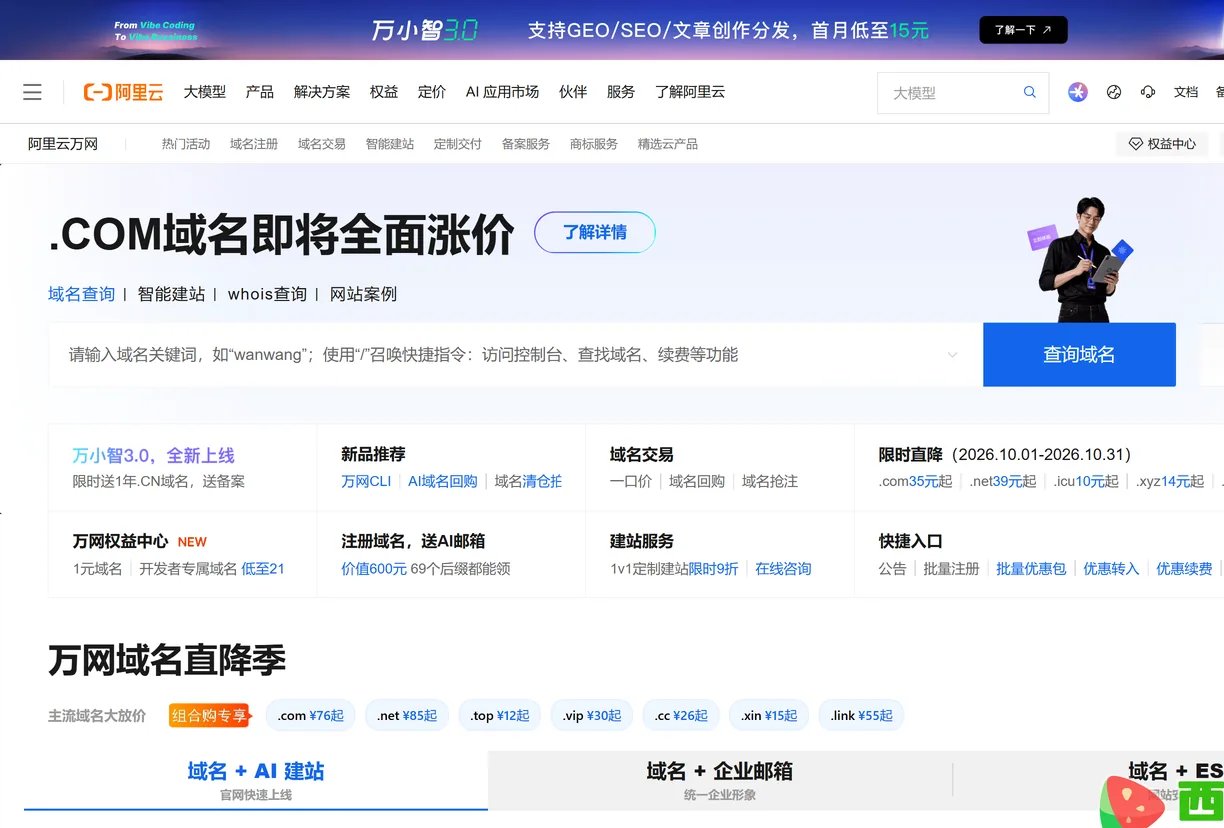Select the 智能建站 tab above search
This screenshot has height=828, width=1224.
point(172,294)
